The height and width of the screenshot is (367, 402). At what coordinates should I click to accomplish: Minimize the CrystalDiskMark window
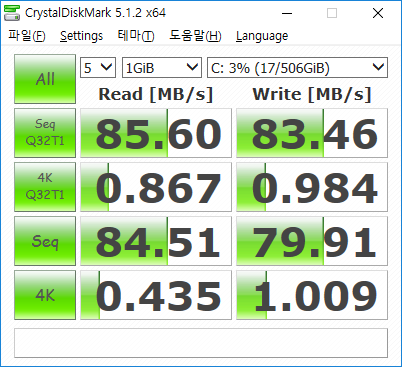[287, 13]
